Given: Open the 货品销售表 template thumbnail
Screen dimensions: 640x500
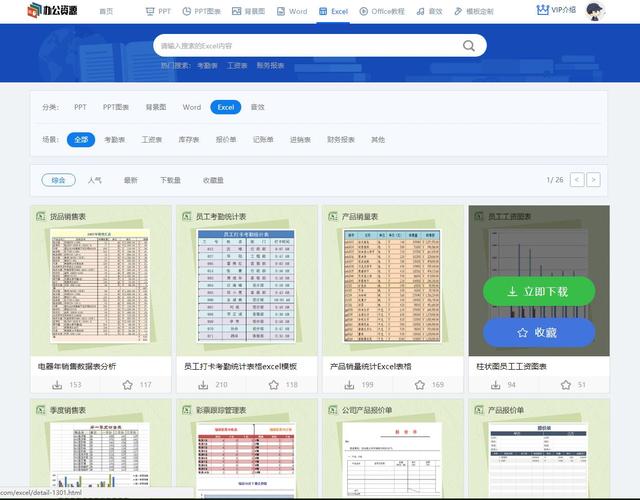Looking at the screenshot, I should click(100, 281).
